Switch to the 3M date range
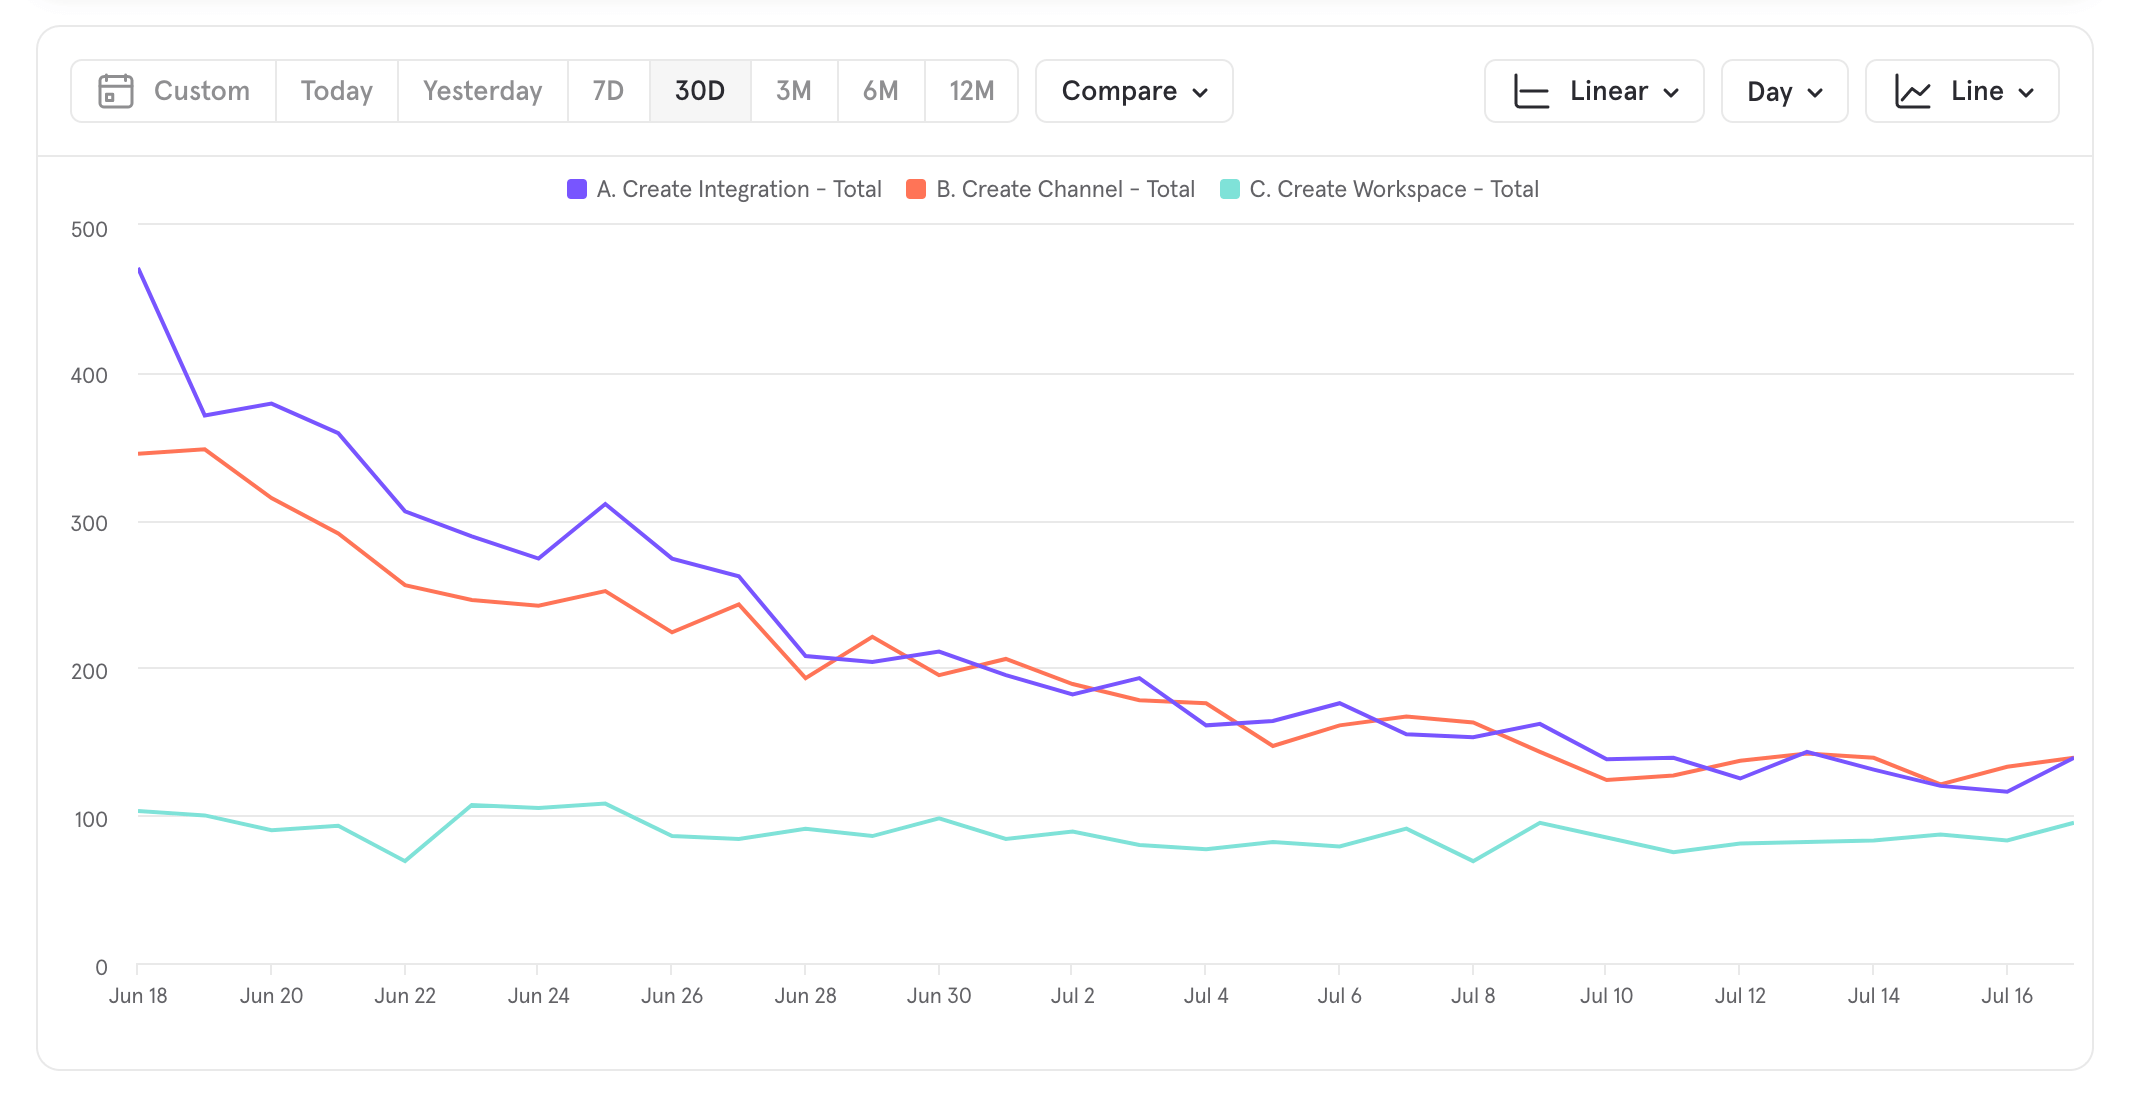The width and height of the screenshot is (2132, 1100). 793,91
